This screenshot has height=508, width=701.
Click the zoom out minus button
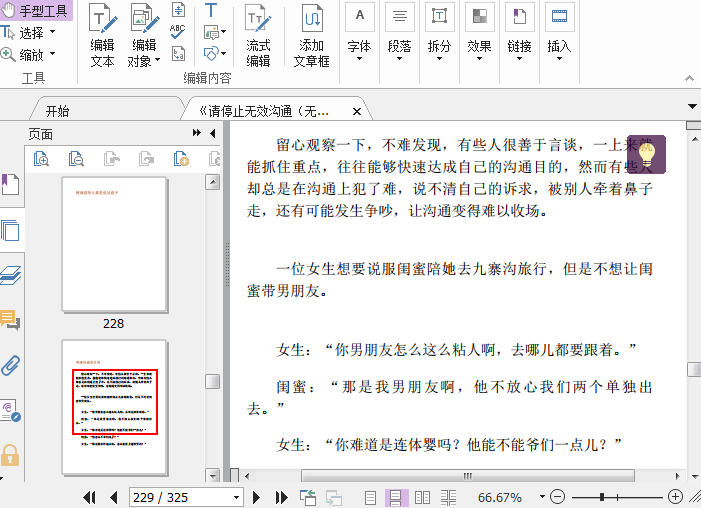557,496
